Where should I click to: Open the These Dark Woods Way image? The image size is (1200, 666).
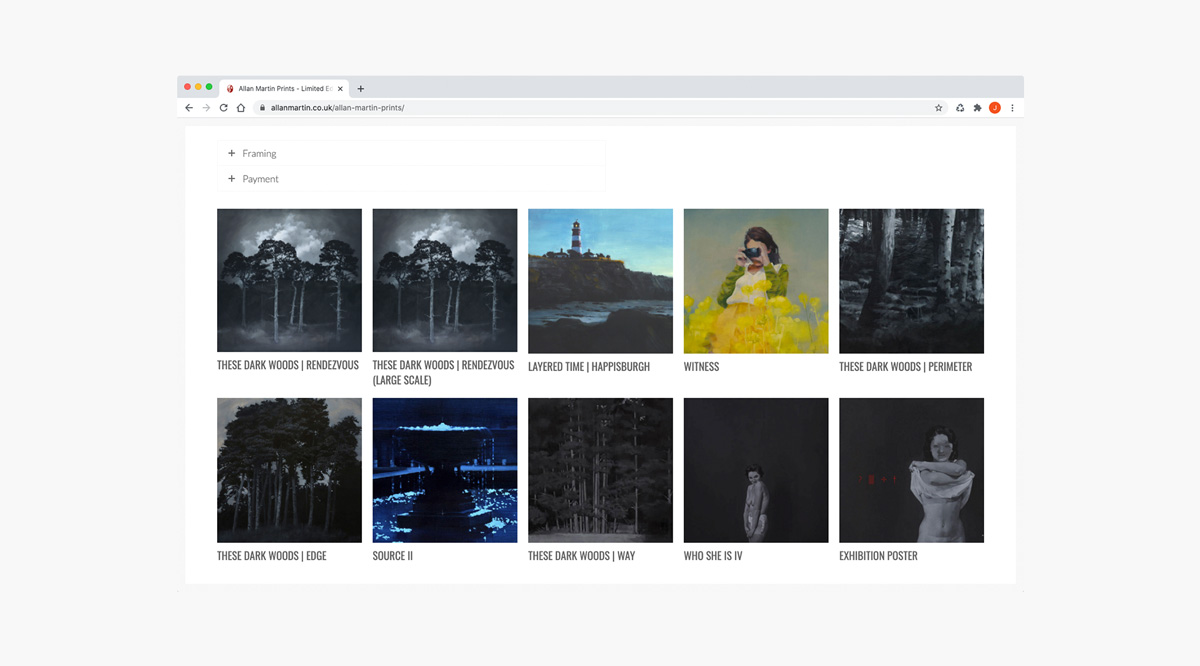coord(600,470)
